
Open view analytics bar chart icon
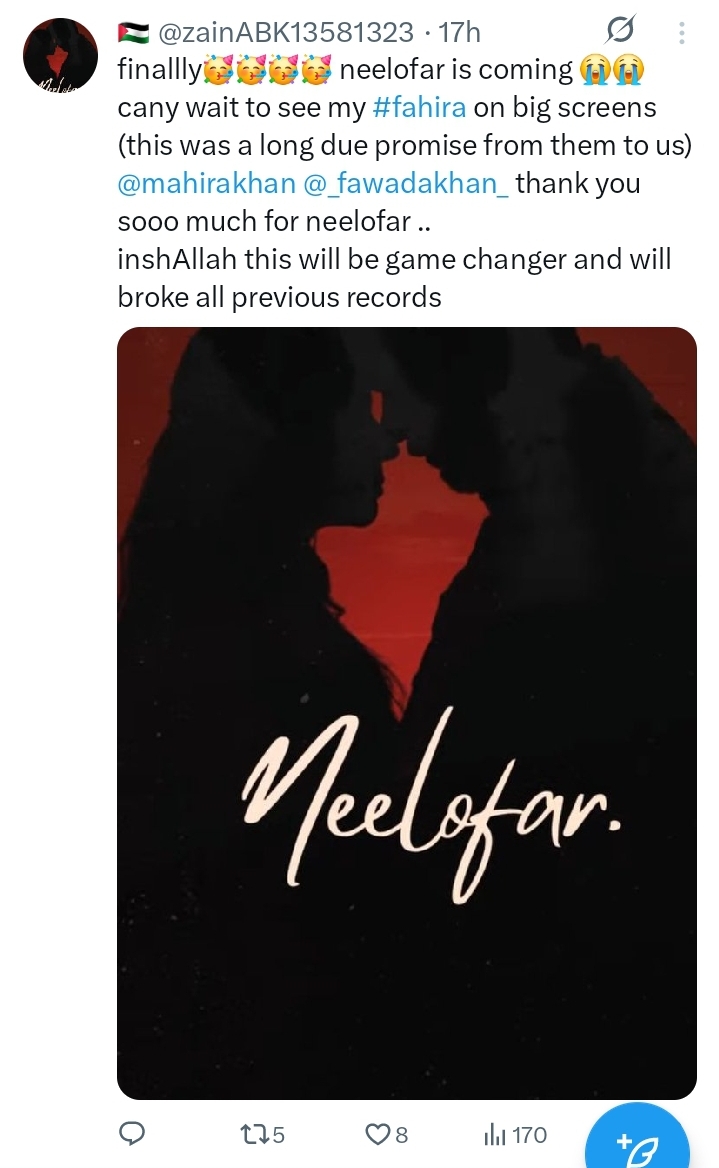tap(495, 1134)
